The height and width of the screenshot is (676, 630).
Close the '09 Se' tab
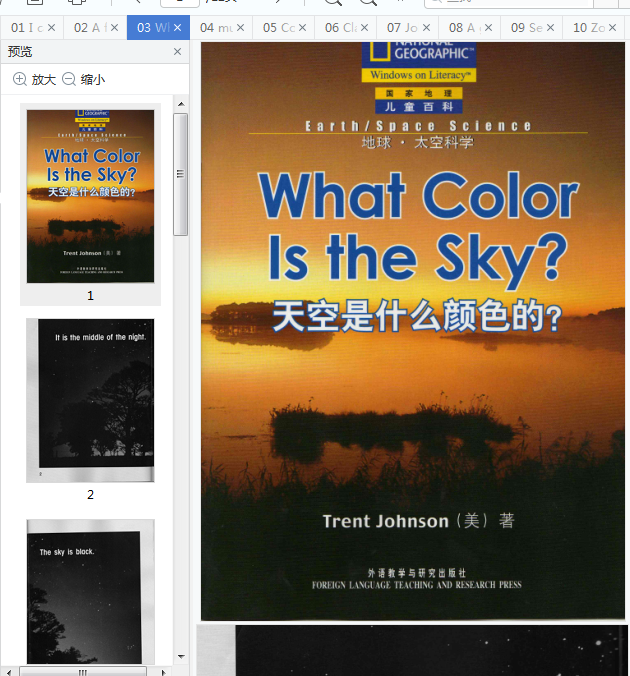pyautogui.click(x=550, y=28)
